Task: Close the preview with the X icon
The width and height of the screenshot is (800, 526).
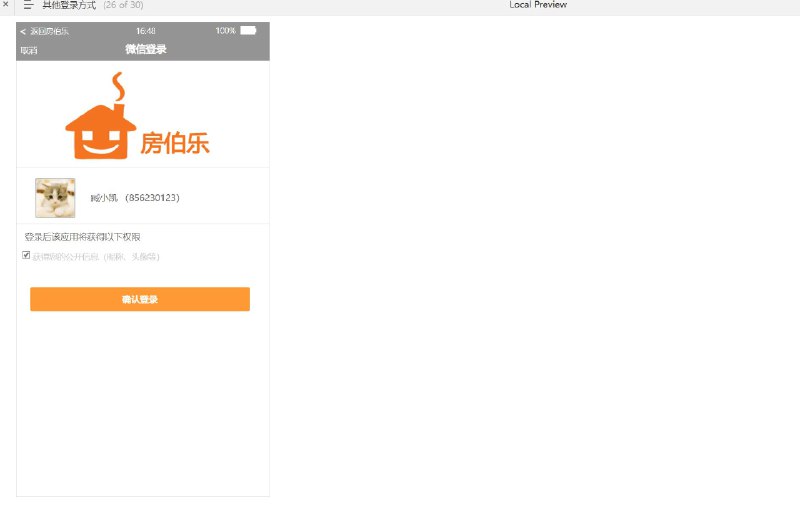Action: (5, 4)
